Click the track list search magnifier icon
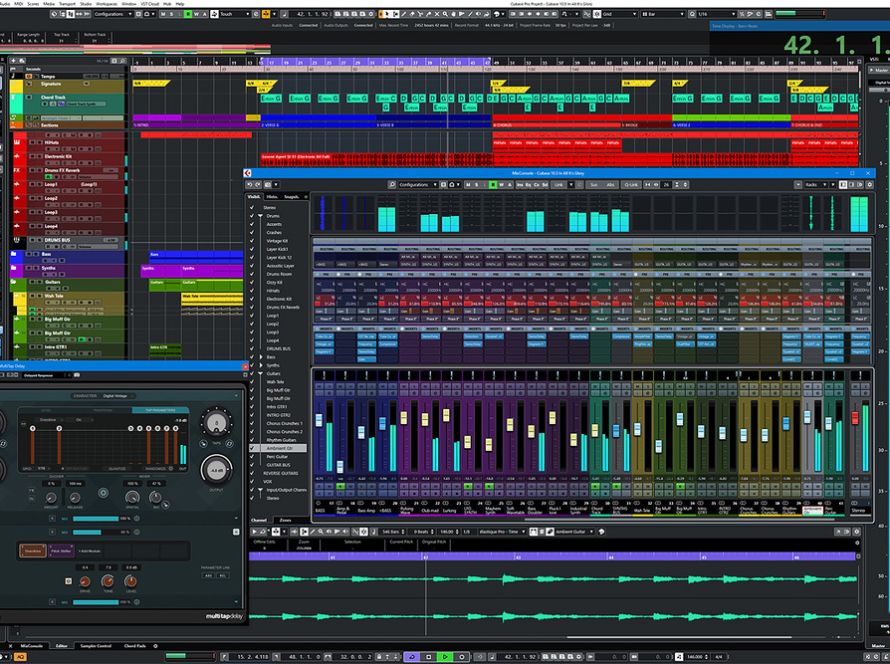 click(123, 61)
